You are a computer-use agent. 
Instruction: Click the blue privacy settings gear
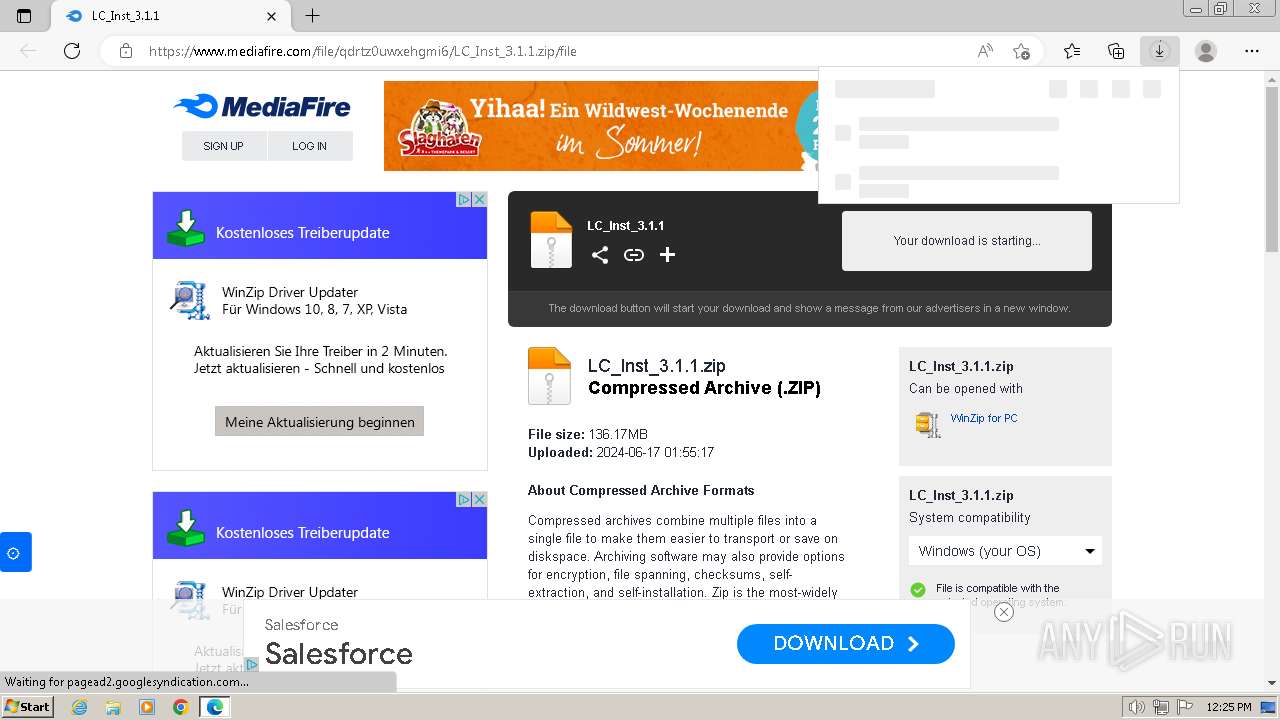pyautogui.click(x=14, y=552)
